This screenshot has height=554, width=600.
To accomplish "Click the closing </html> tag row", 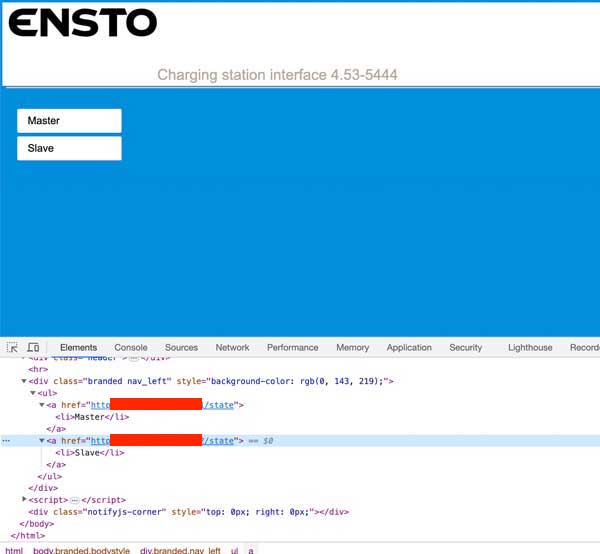I will 28,536.
